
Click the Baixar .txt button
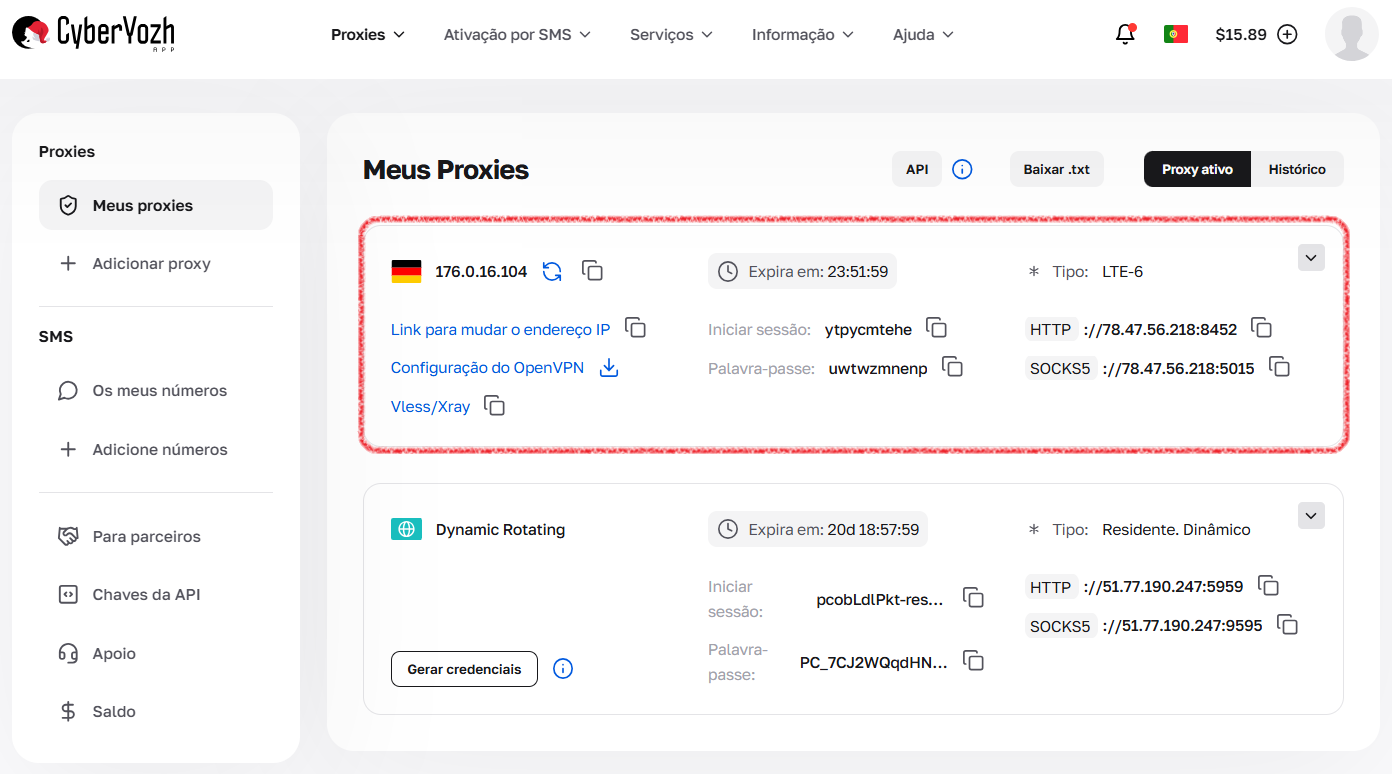[1056, 168]
